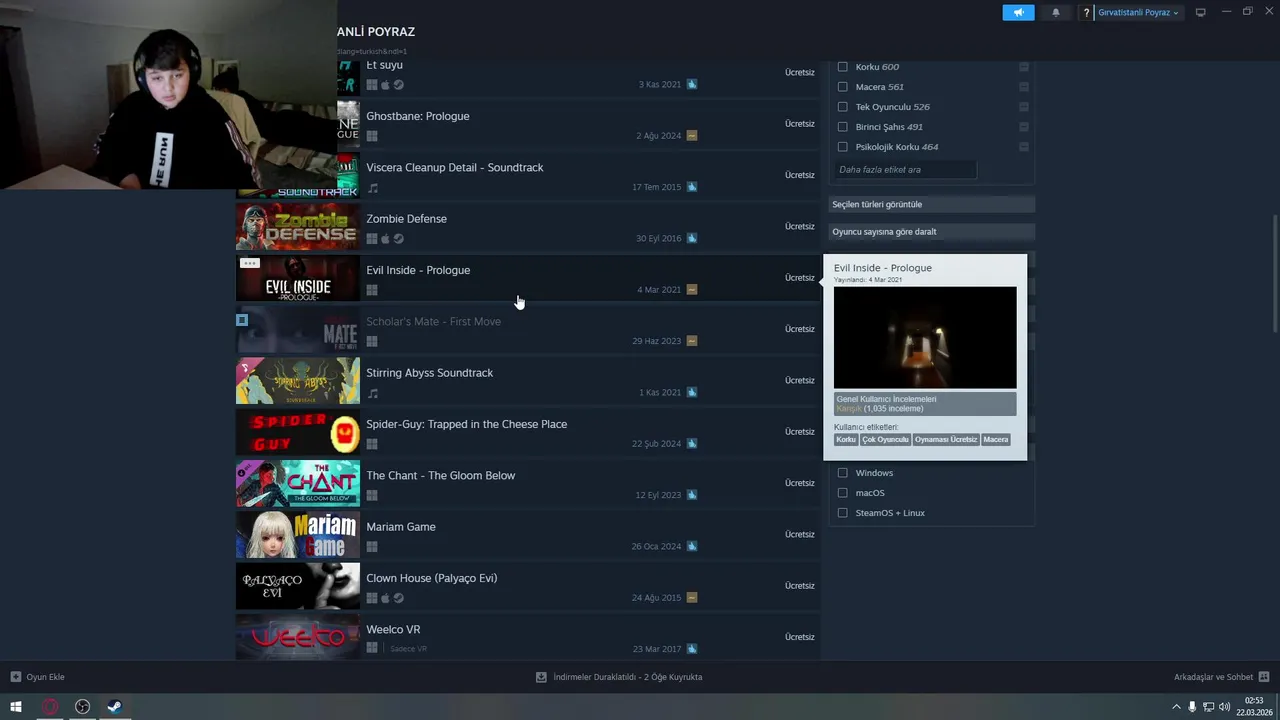This screenshot has height=720, width=1280.
Task: Open Steam announcements megaphone button
Action: pyautogui.click(x=1018, y=12)
